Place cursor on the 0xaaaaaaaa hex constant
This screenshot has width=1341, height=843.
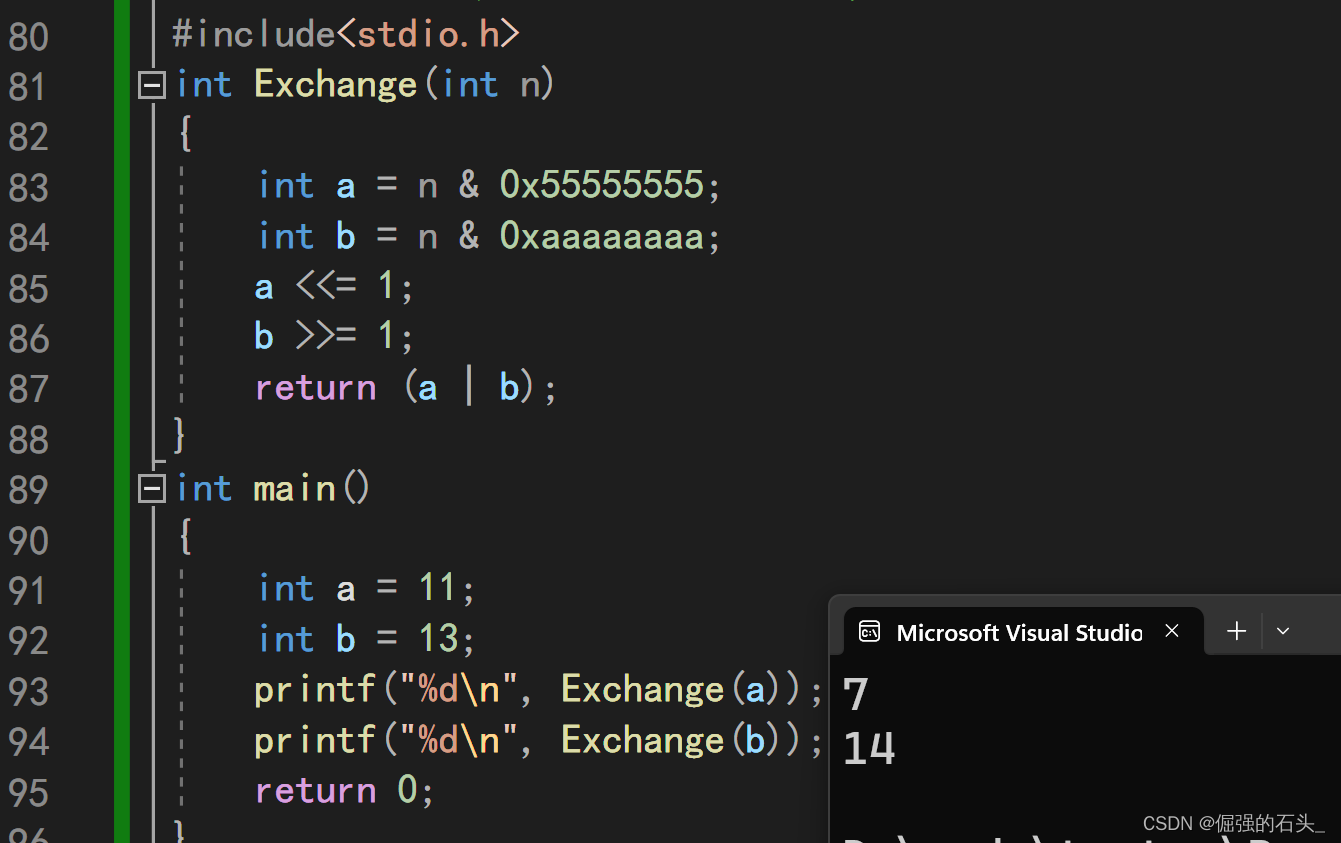pos(601,236)
